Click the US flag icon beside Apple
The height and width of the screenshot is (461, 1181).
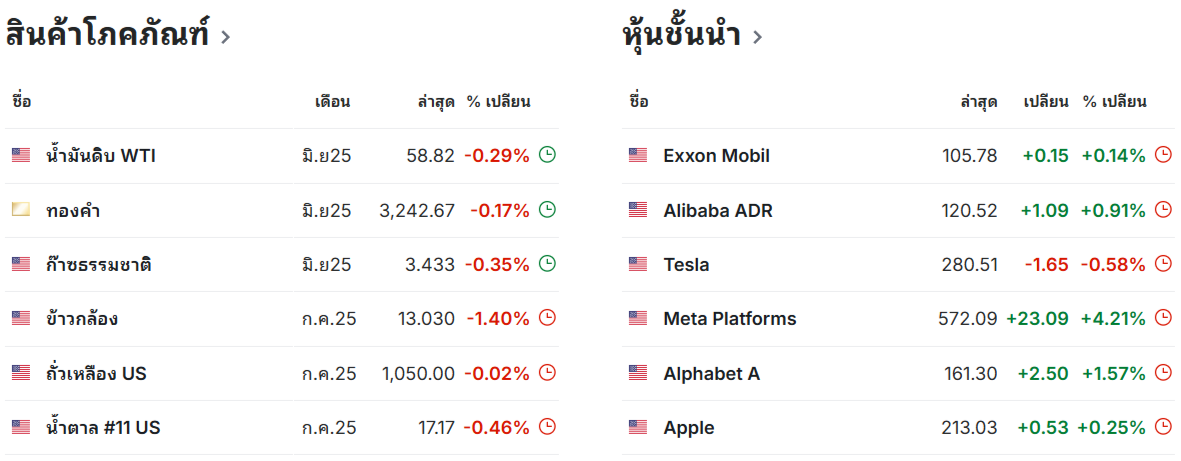(637, 427)
